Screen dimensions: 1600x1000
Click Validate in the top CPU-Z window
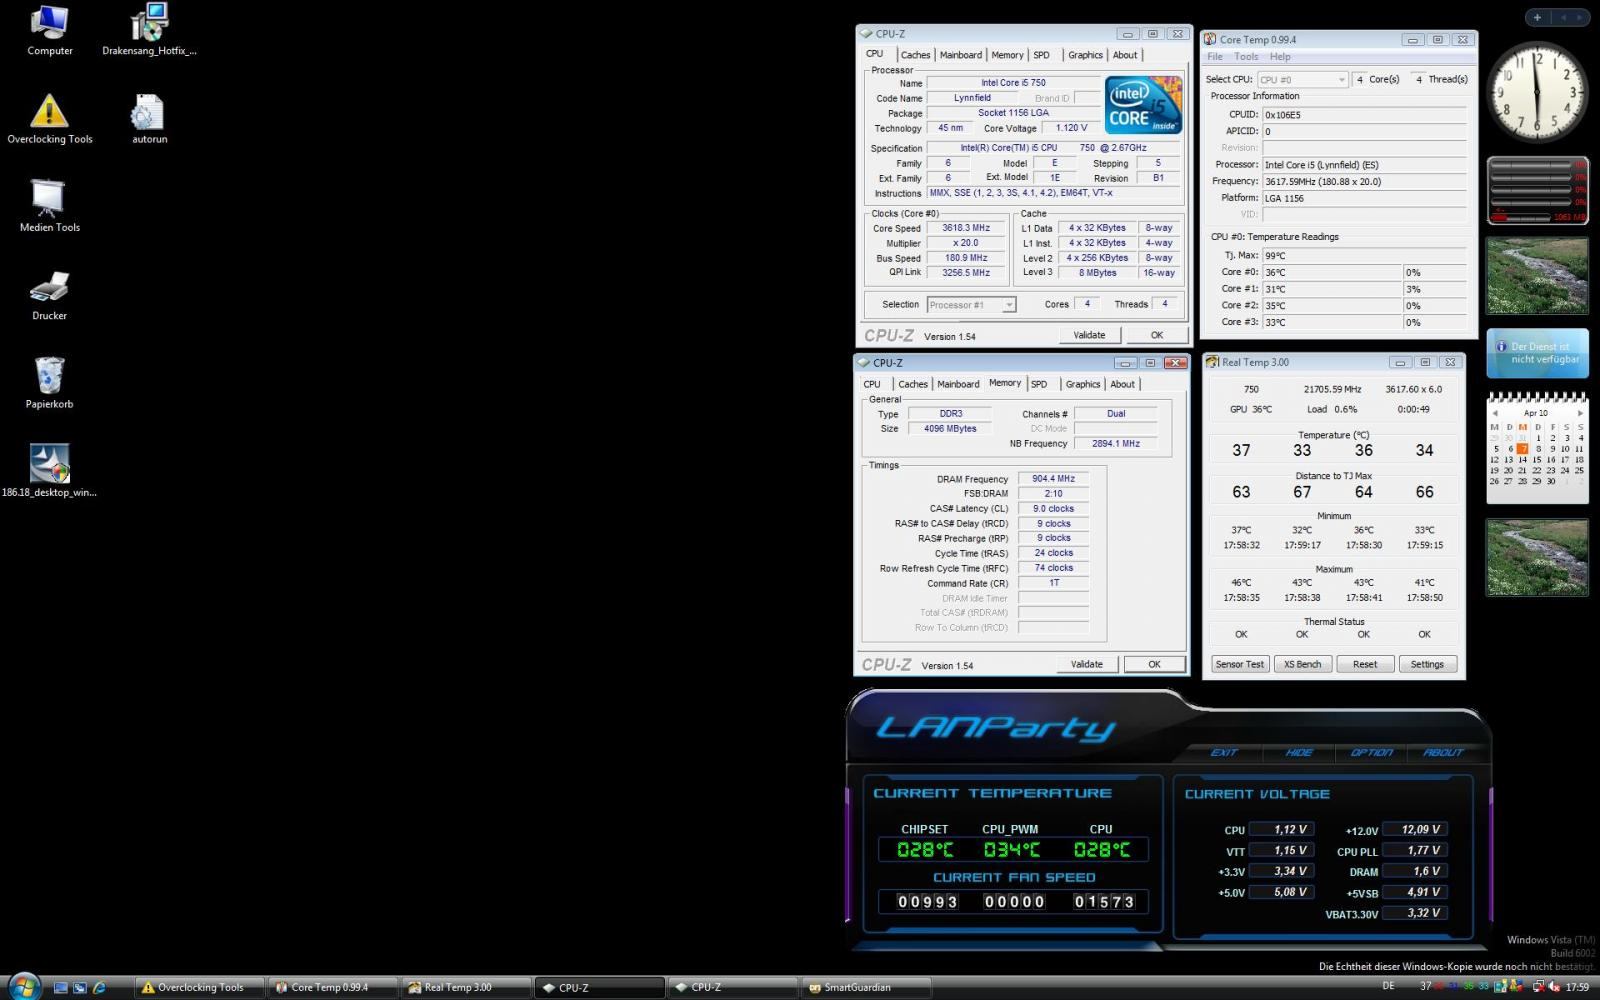click(x=1089, y=335)
